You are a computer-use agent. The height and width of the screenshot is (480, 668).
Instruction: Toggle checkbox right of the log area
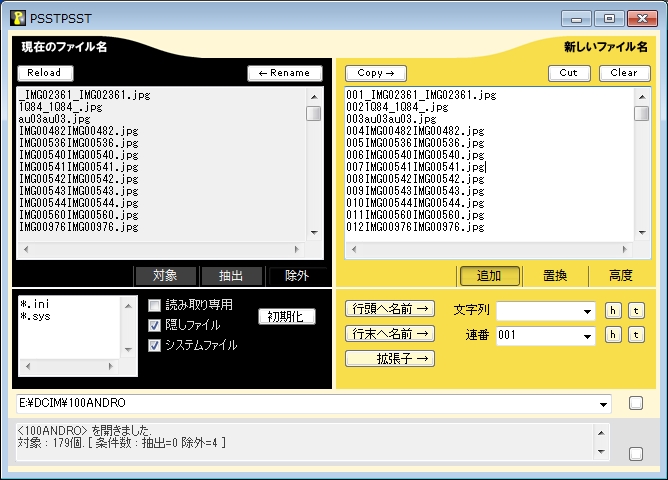point(636,454)
